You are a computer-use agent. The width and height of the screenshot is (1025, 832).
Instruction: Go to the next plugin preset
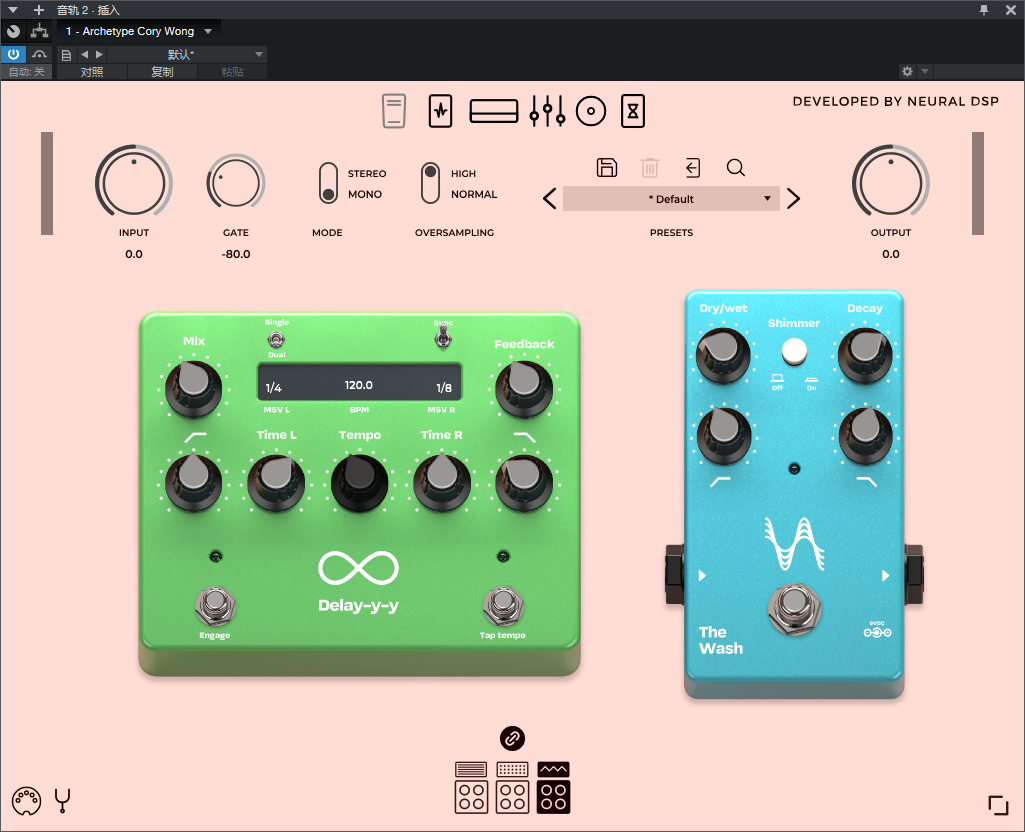point(793,199)
